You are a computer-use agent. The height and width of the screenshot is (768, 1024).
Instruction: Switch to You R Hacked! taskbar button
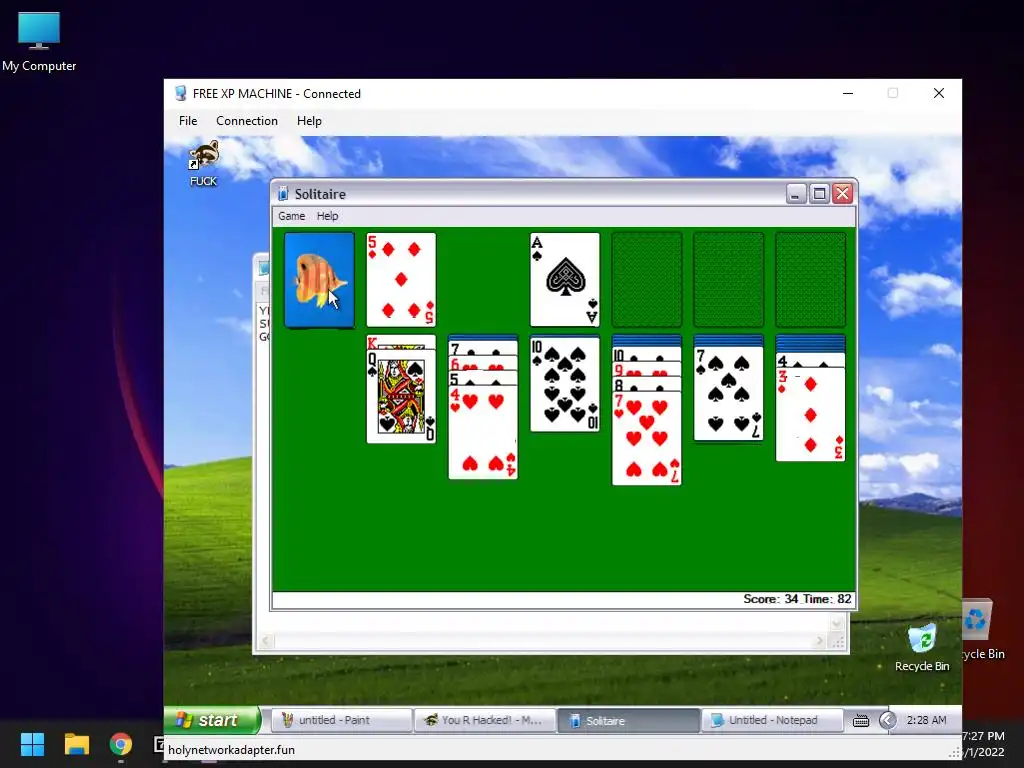tap(485, 720)
